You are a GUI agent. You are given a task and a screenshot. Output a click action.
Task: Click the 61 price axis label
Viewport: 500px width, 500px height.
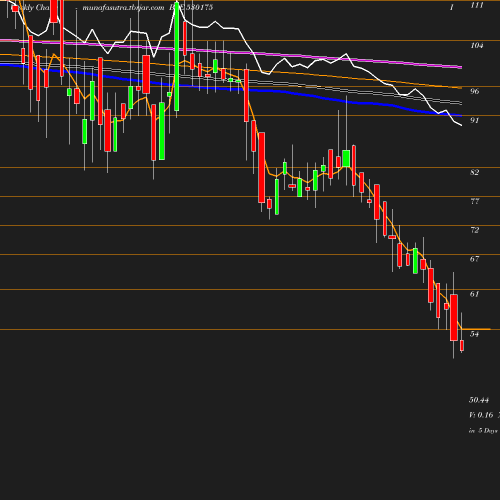tap(475, 294)
